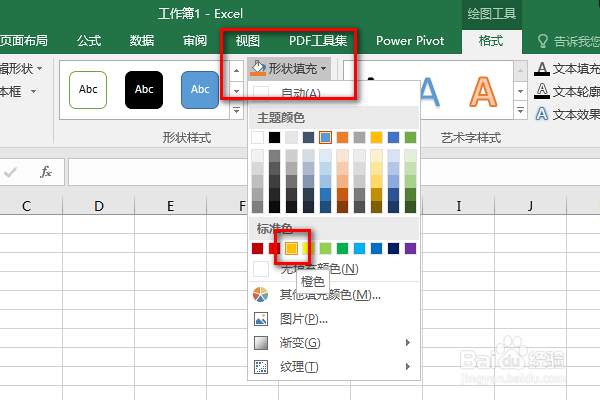Click the formula confirm checkmark
This screenshot has height=400, width=600.
10,173
